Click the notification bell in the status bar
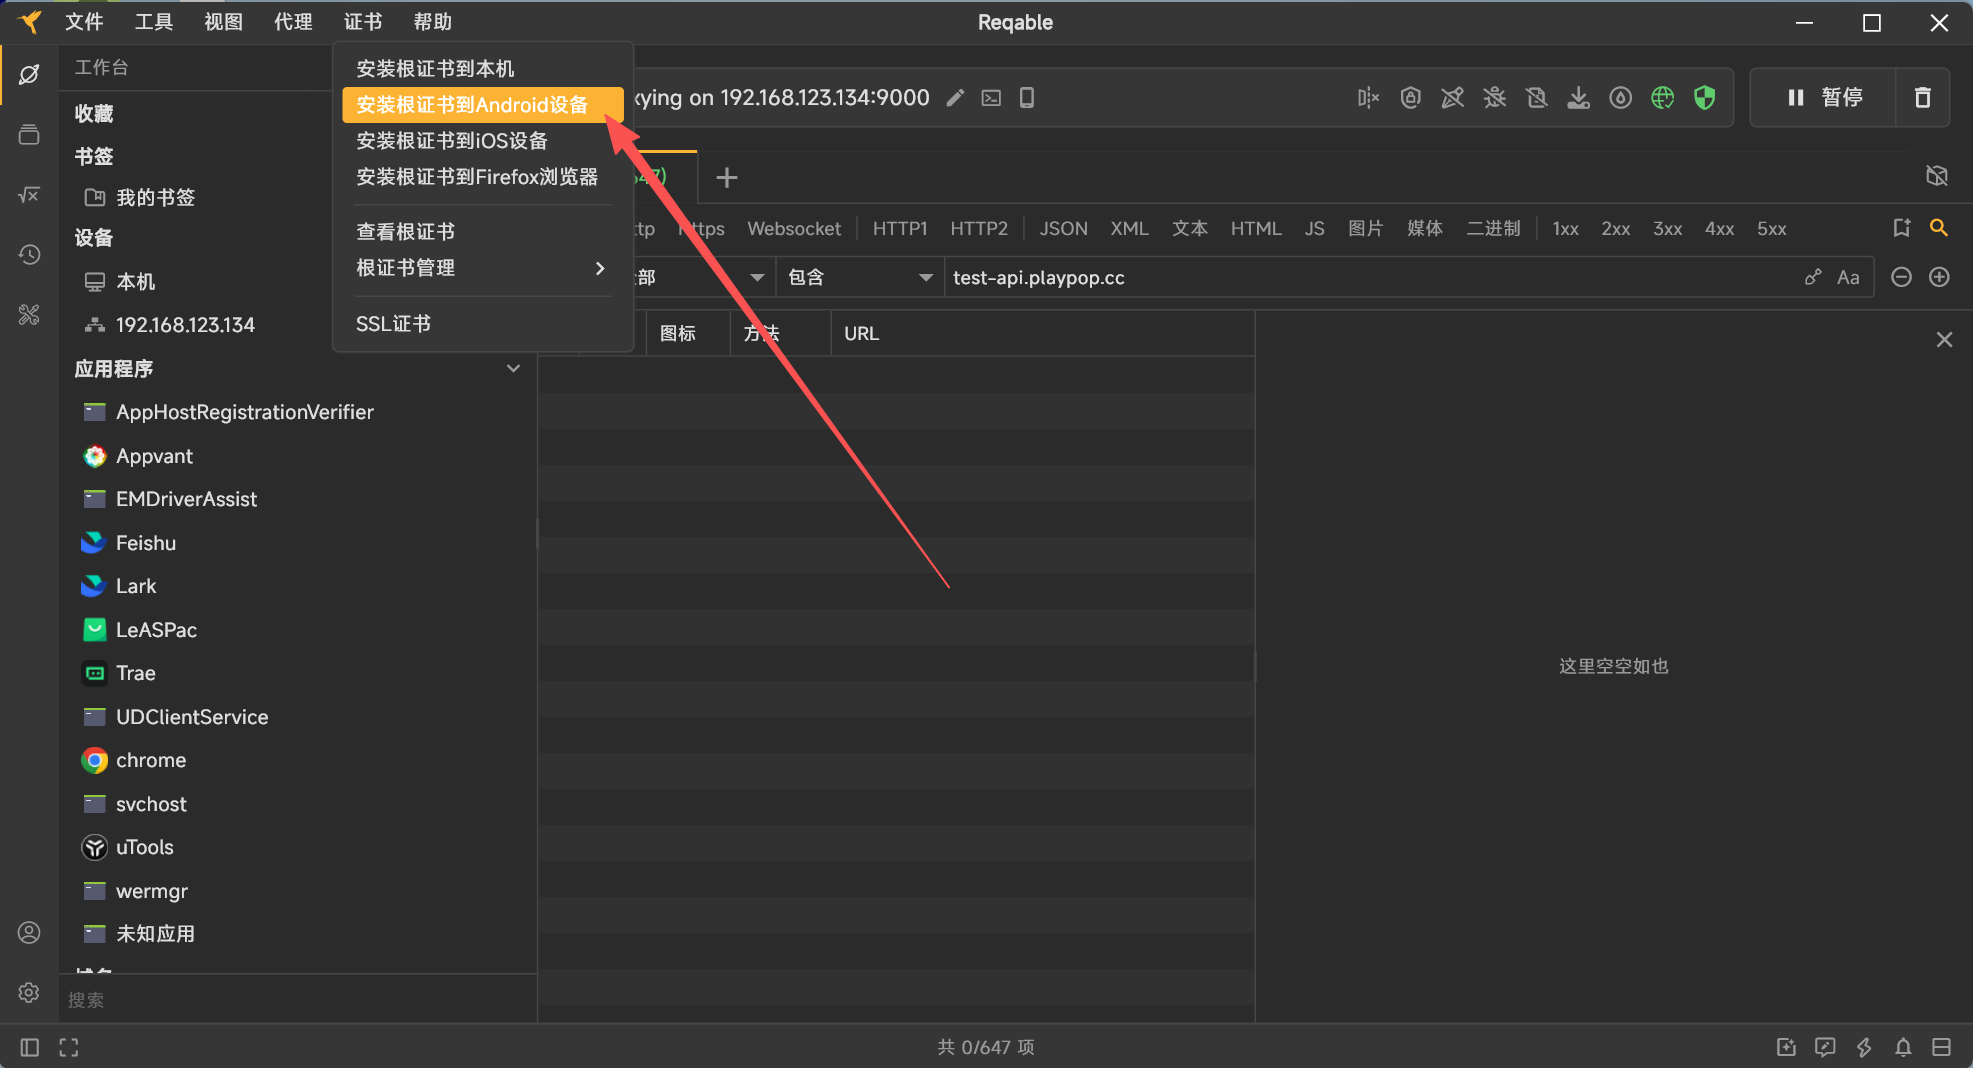This screenshot has height=1068, width=1973. [1903, 1047]
